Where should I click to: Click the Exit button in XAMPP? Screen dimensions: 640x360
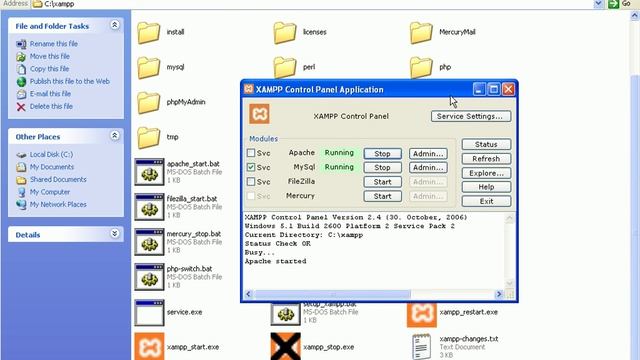(486, 201)
